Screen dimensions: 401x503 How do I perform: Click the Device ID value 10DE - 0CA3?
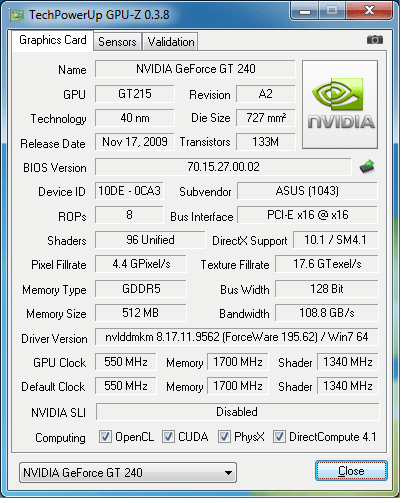tap(129, 191)
